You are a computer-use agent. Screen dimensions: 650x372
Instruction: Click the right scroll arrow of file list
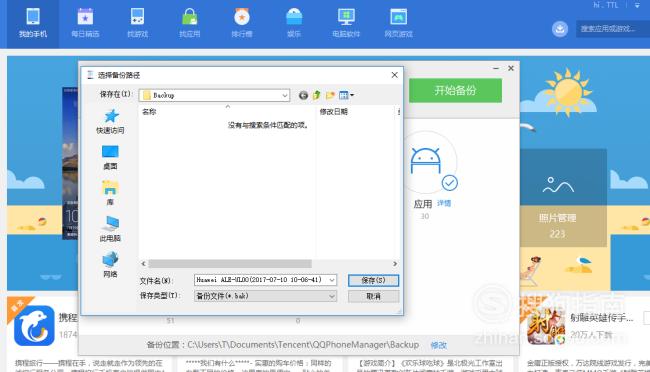coord(395,264)
